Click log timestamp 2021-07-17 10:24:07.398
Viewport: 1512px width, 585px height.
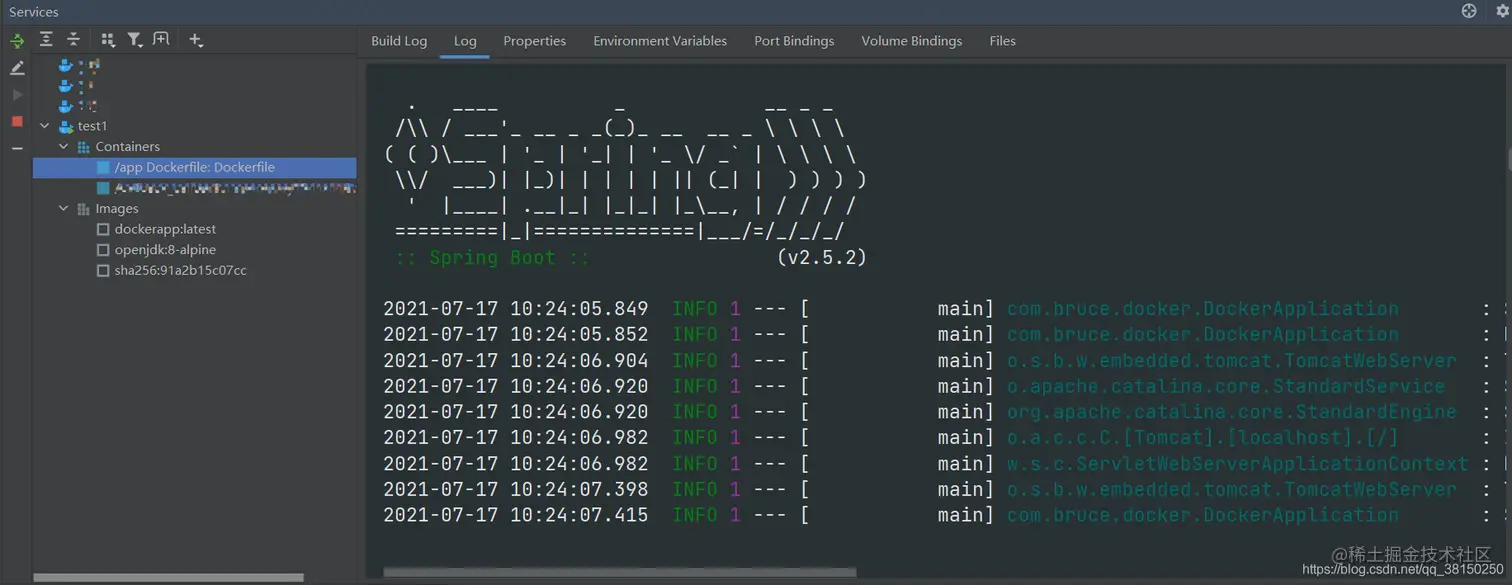(516, 490)
